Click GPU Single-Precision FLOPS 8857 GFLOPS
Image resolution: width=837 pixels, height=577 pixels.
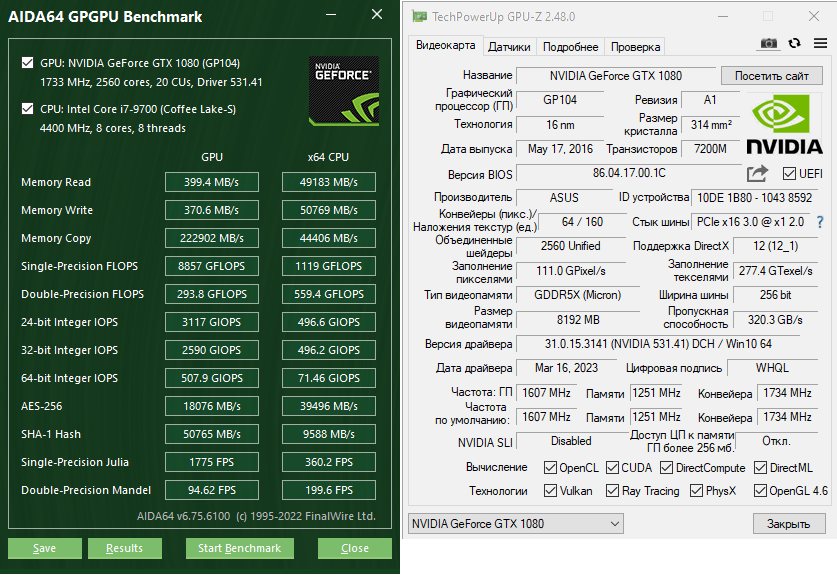pos(212,266)
